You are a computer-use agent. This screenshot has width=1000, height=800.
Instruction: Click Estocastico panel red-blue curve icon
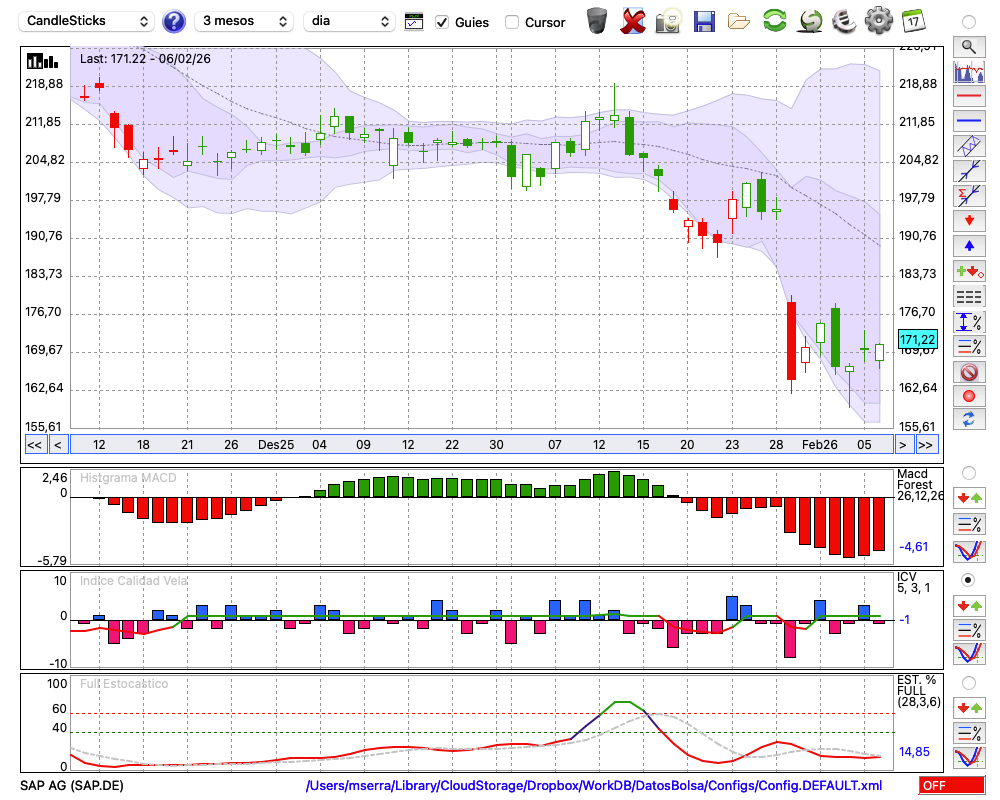(969, 757)
